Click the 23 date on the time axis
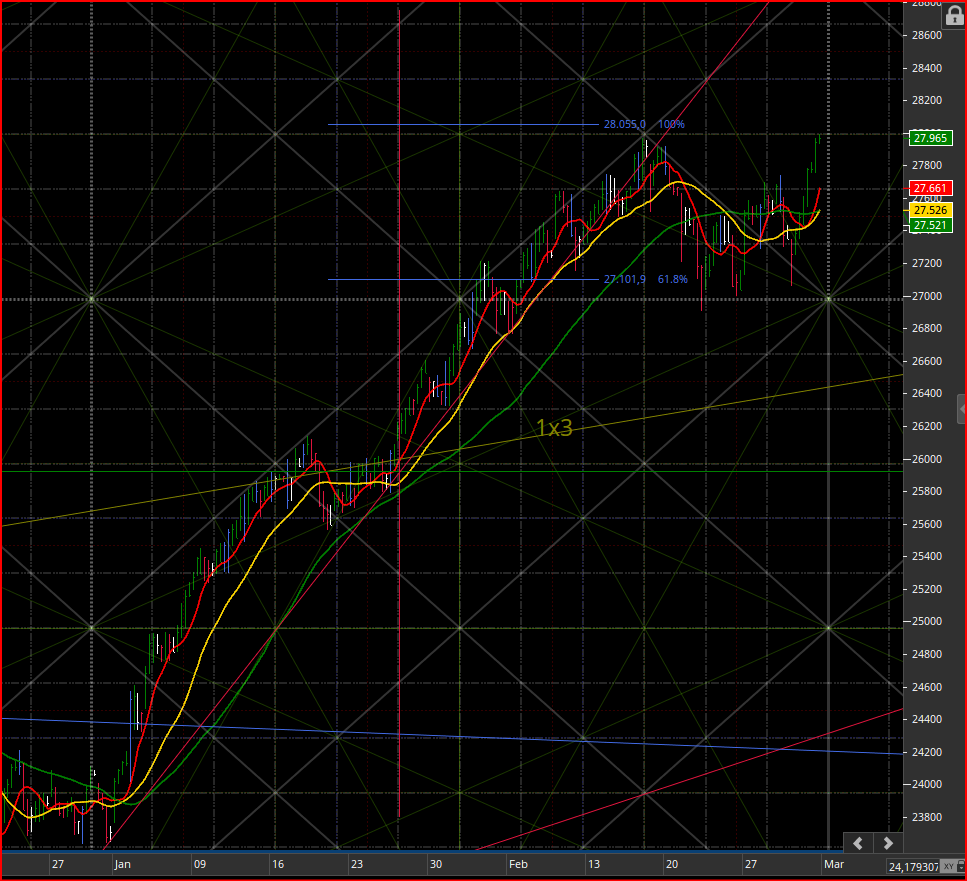This screenshot has height=881, width=967. coord(357,864)
